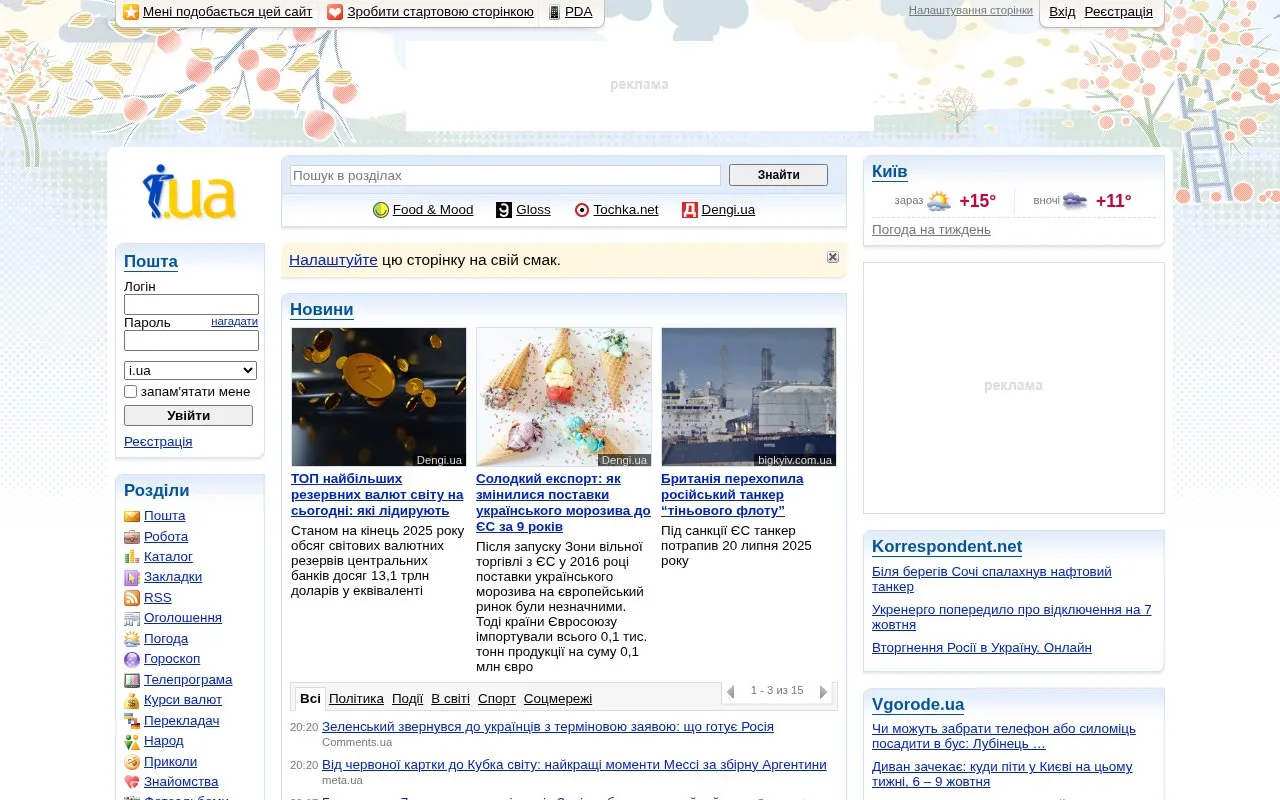Open 'Реєстрація' link under login form

(158, 442)
